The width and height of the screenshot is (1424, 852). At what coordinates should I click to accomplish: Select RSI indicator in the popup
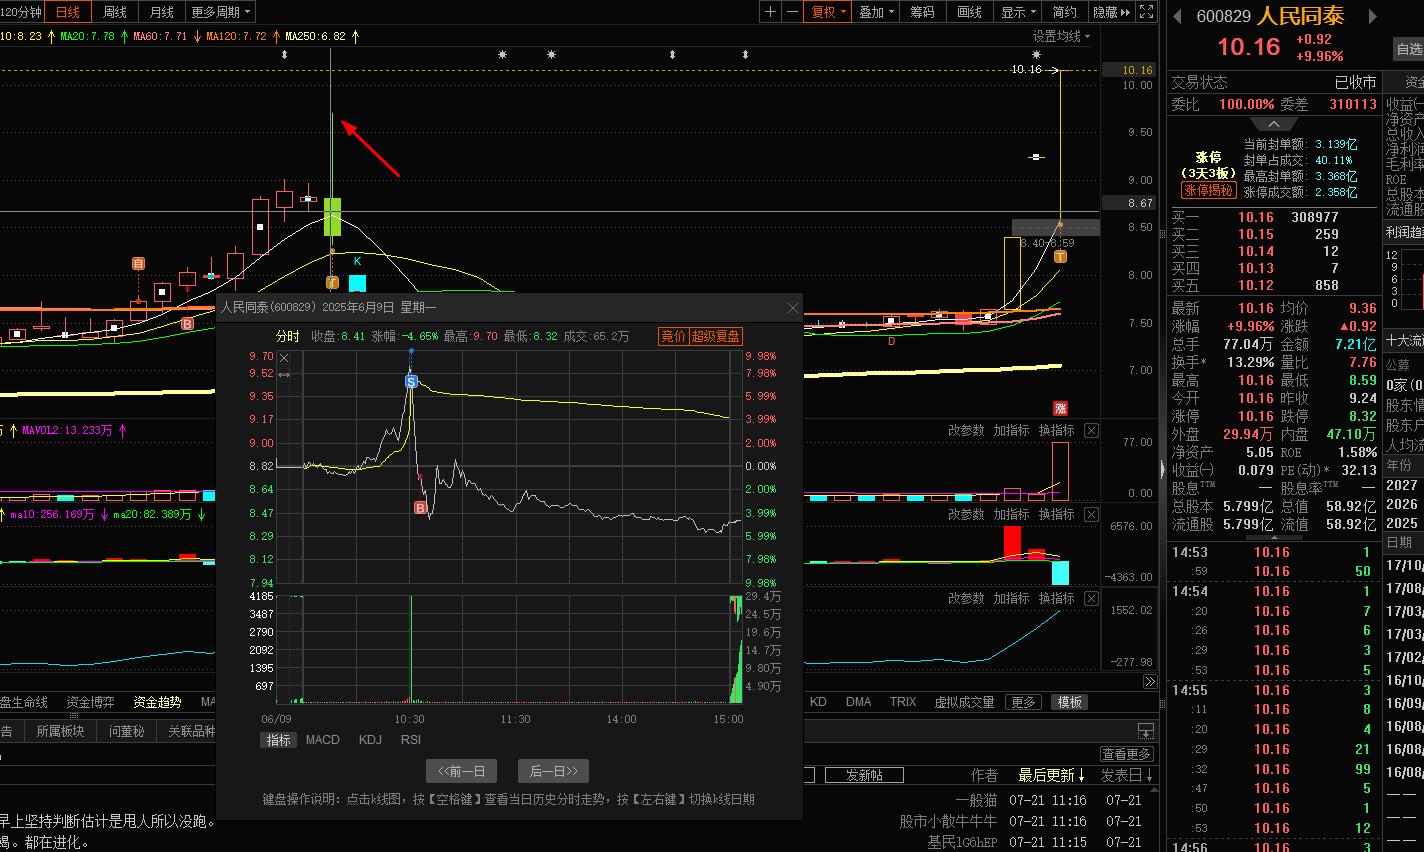click(x=411, y=740)
